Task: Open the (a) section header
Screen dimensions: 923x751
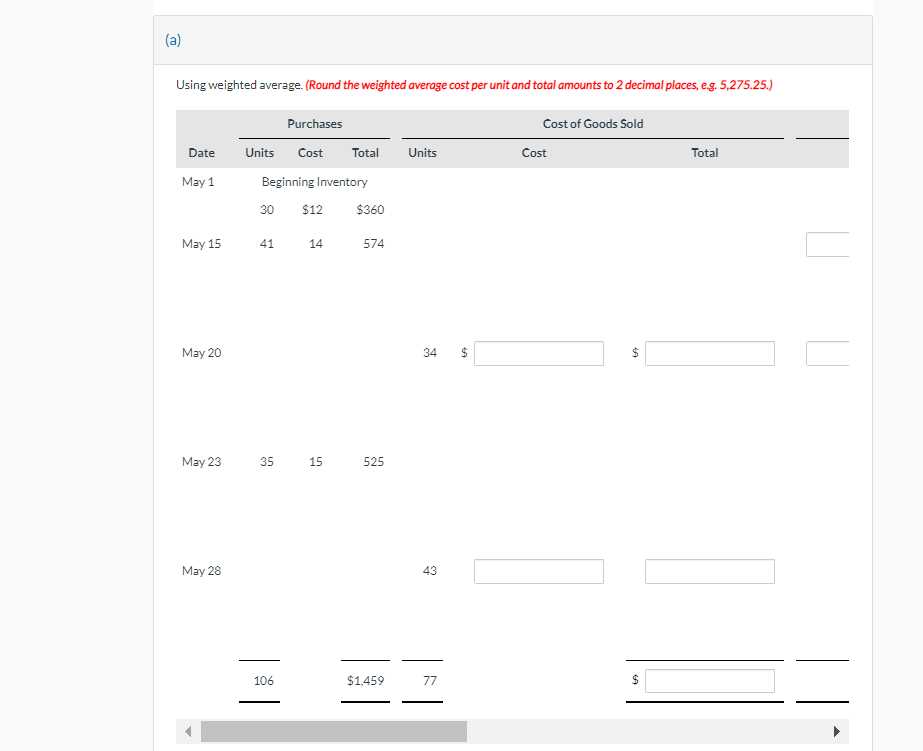Action: 172,40
